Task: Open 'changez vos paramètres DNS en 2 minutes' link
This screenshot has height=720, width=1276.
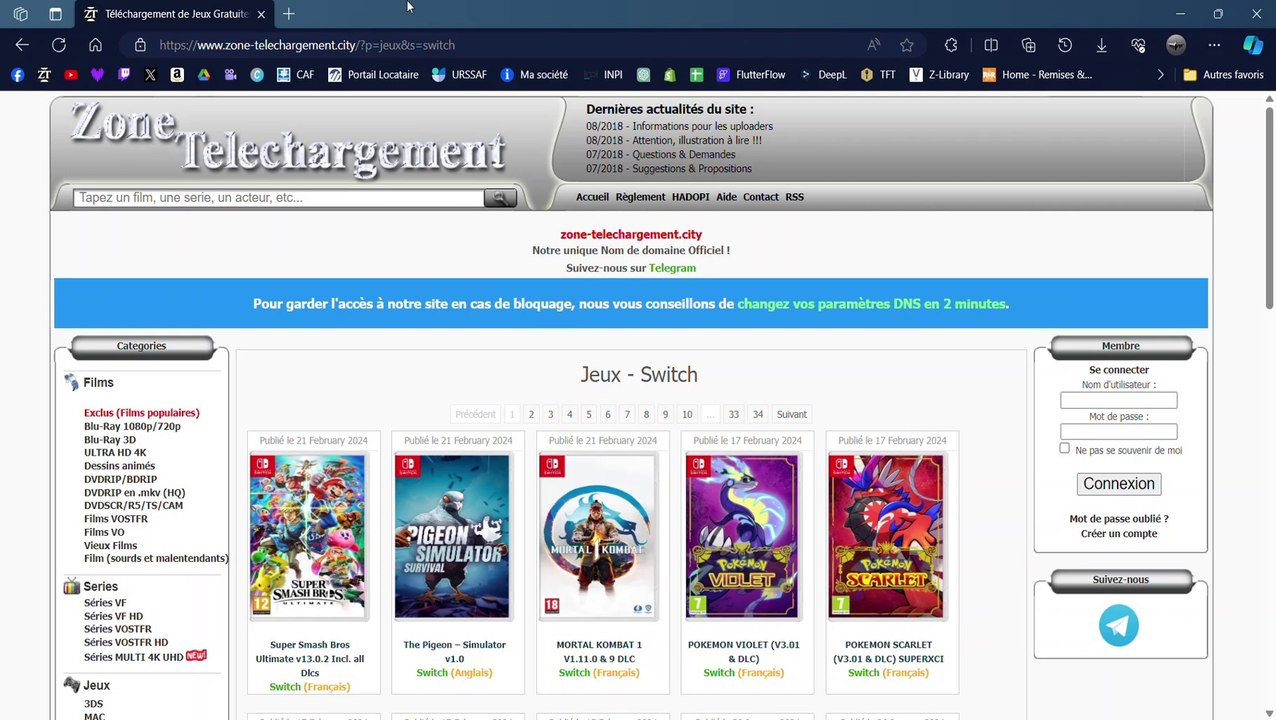Action: (871, 304)
